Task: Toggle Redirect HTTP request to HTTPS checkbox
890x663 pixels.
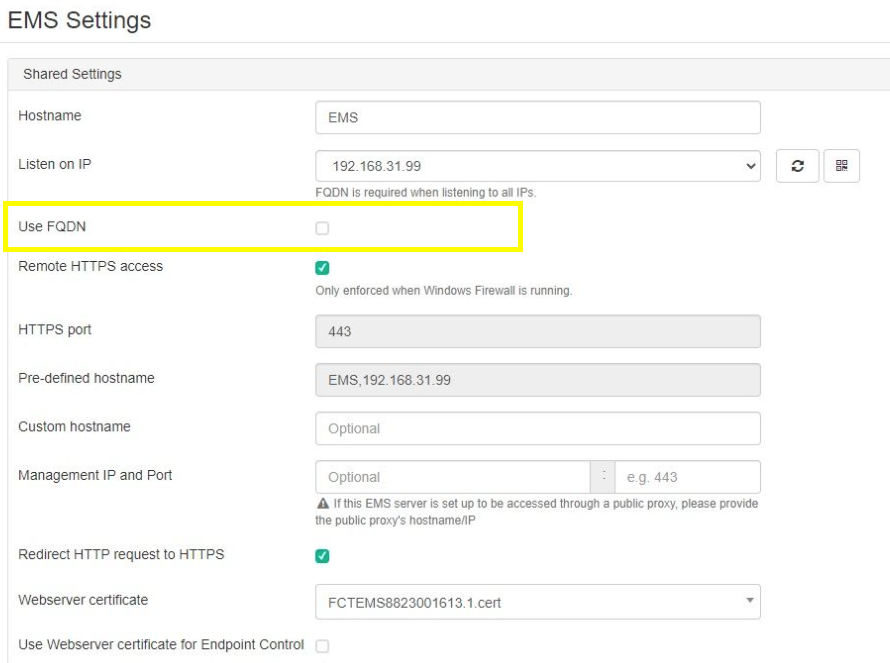Action: click(x=322, y=556)
